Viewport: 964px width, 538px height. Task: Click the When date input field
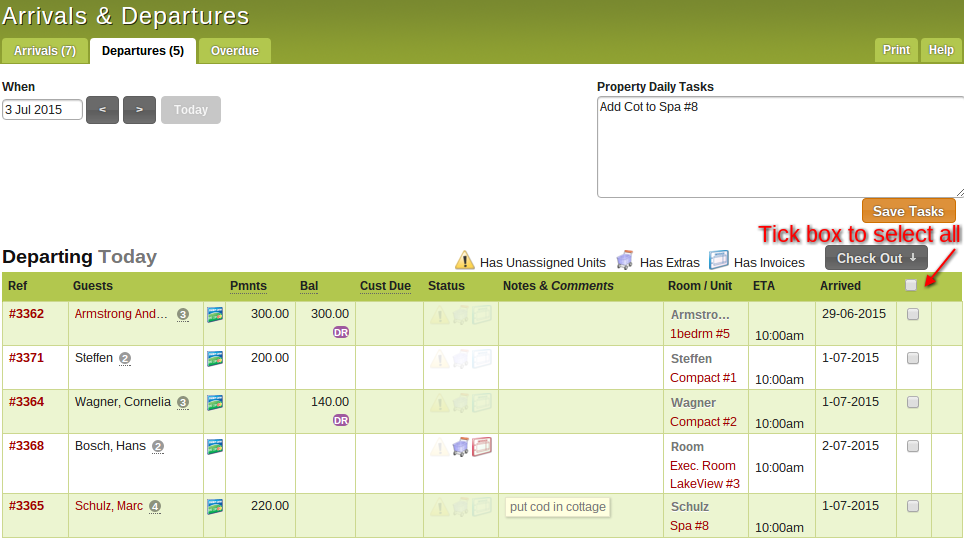click(42, 110)
